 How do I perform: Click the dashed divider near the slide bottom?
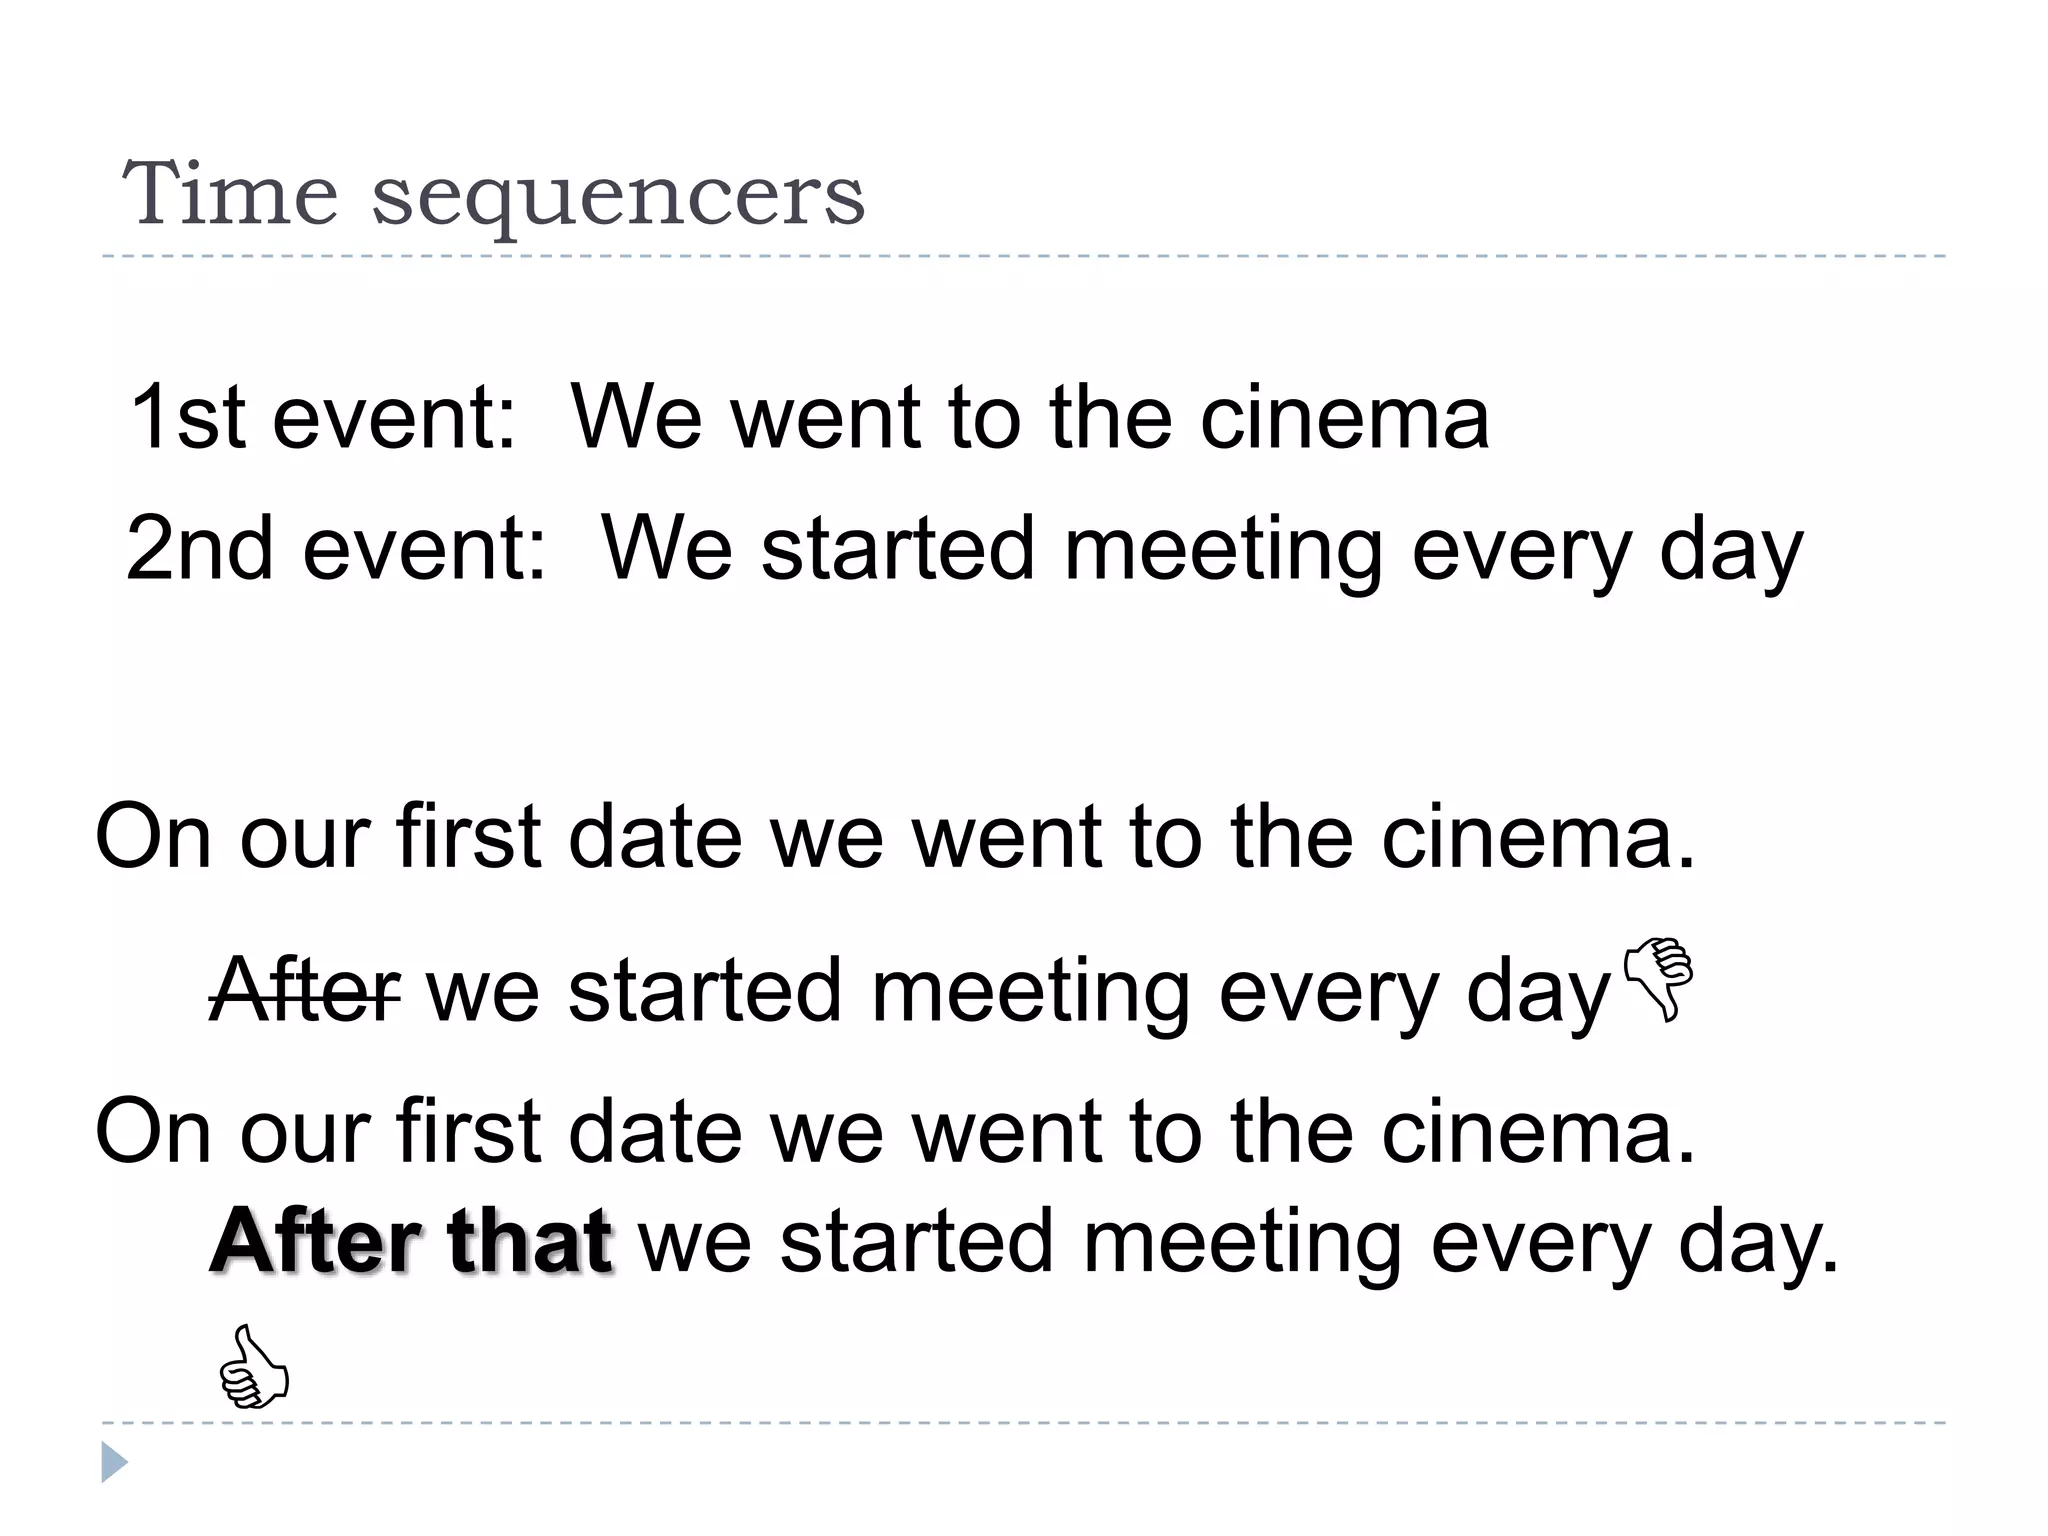point(1024,1422)
